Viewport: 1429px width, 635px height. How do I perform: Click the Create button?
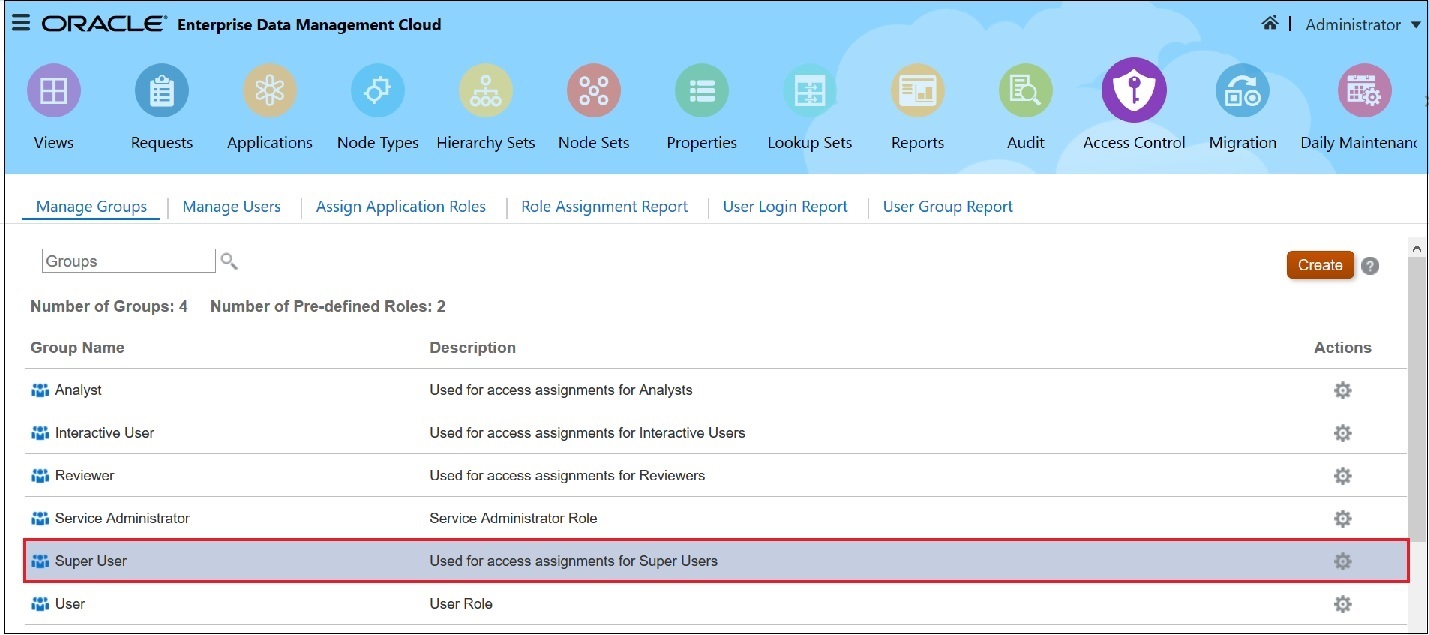tap(1320, 265)
